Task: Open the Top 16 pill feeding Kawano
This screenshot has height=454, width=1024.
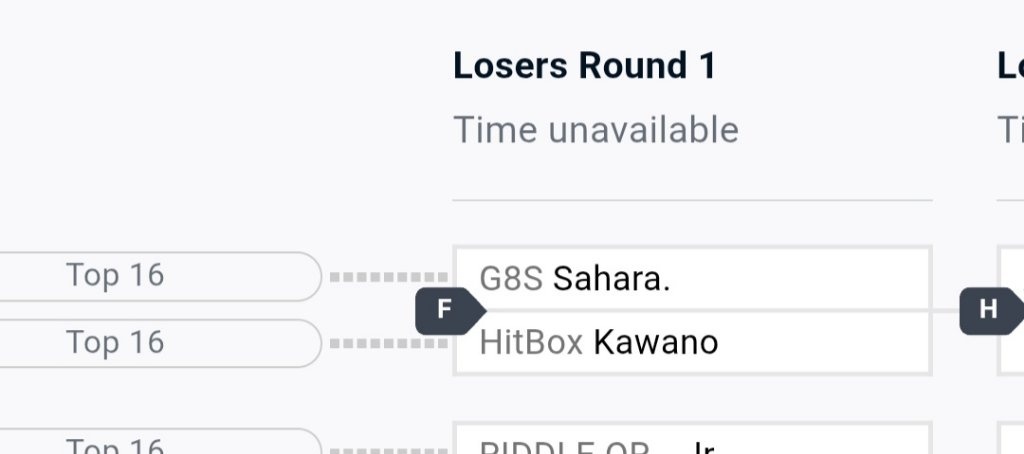Action: [x=160, y=343]
